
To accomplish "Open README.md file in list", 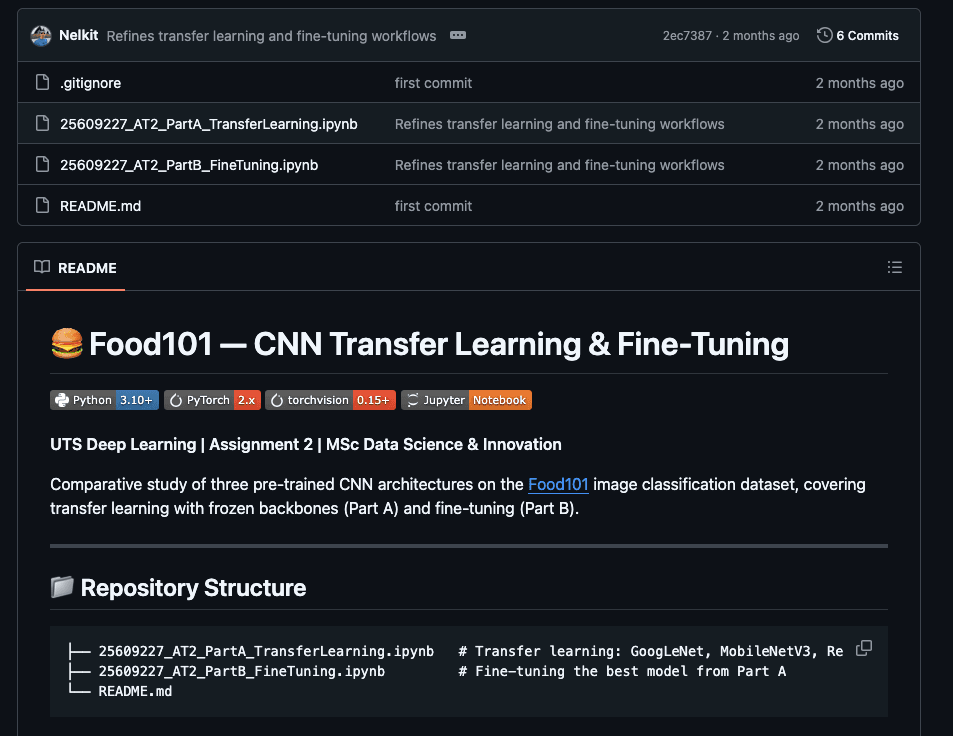I will pyautogui.click(x=100, y=206).
